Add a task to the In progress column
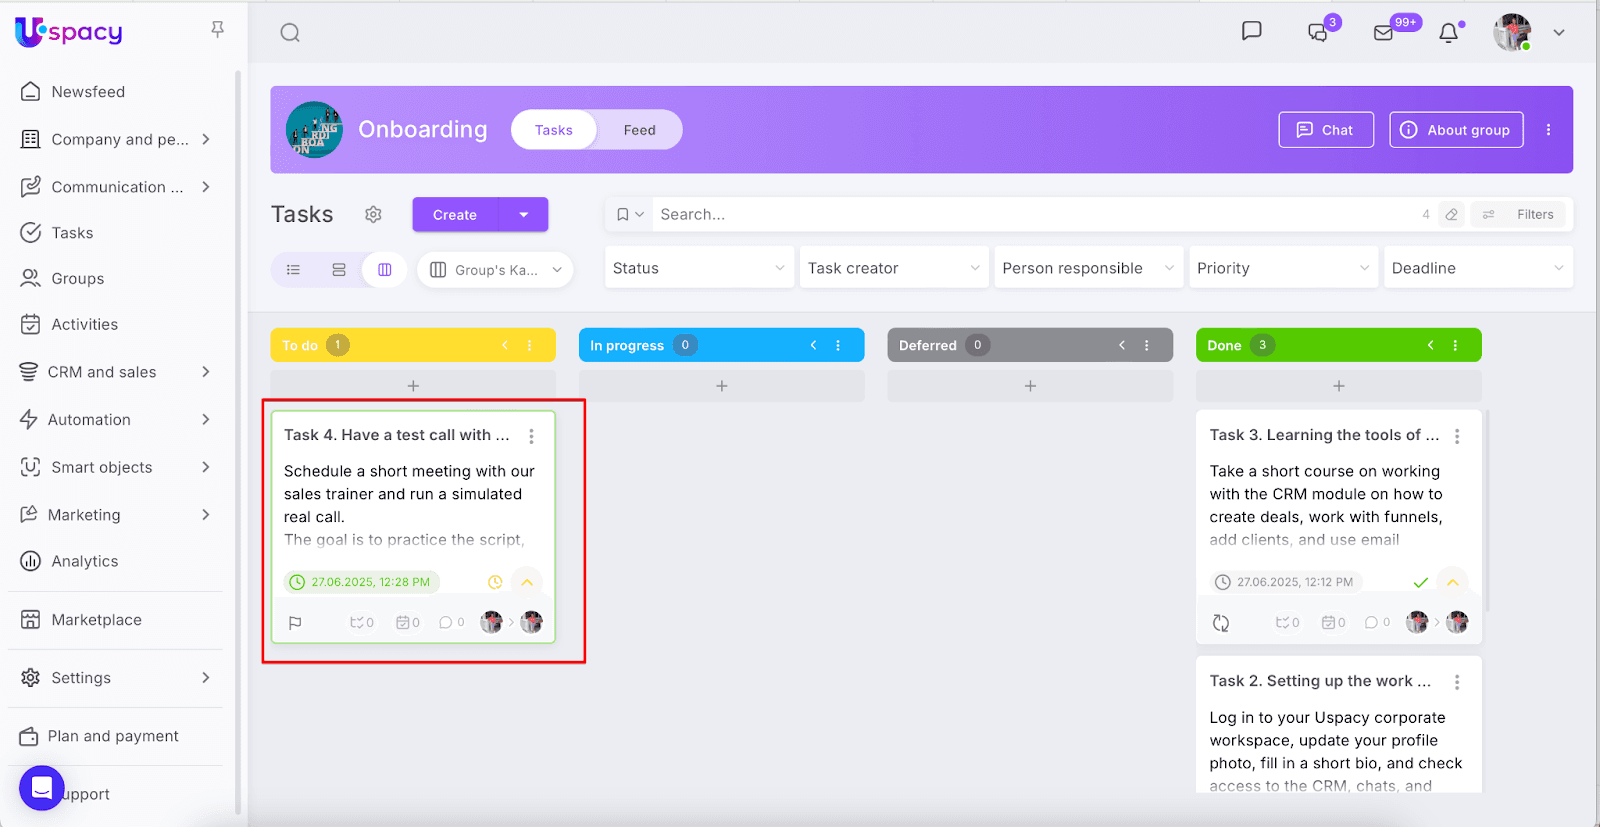 [722, 386]
